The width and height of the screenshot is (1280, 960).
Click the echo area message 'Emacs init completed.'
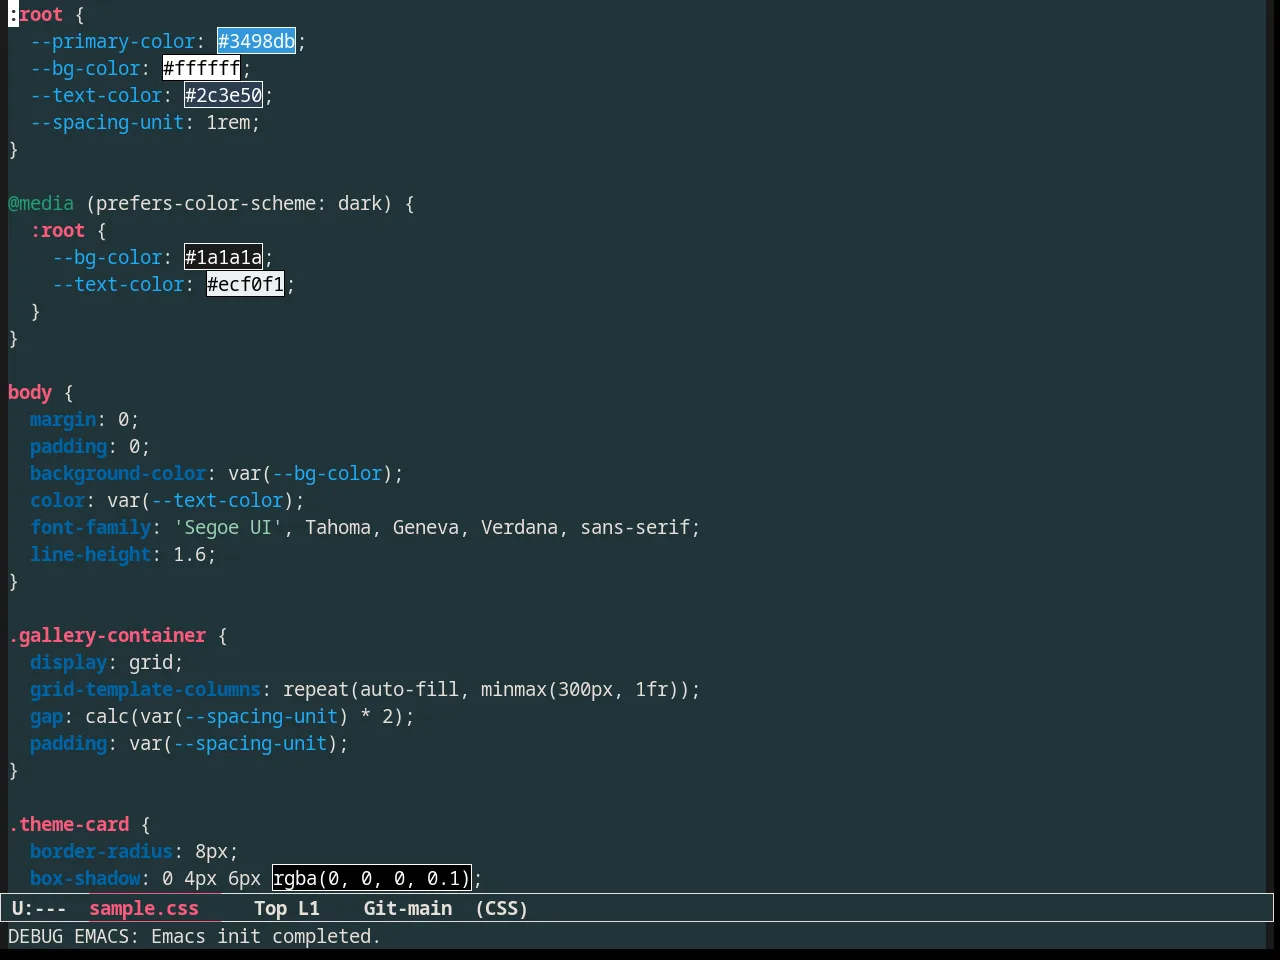[266, 936]
